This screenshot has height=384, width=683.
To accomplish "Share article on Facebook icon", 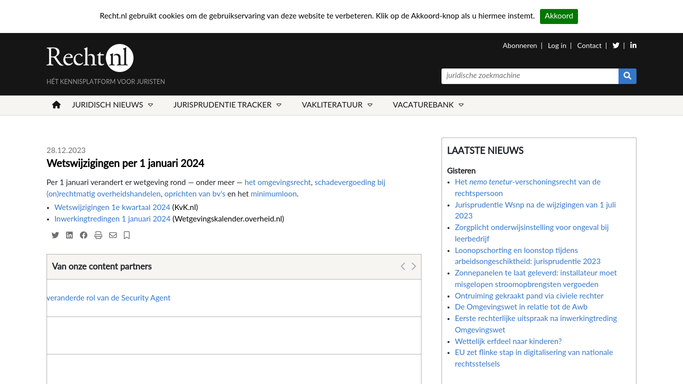I will (84, 235).
